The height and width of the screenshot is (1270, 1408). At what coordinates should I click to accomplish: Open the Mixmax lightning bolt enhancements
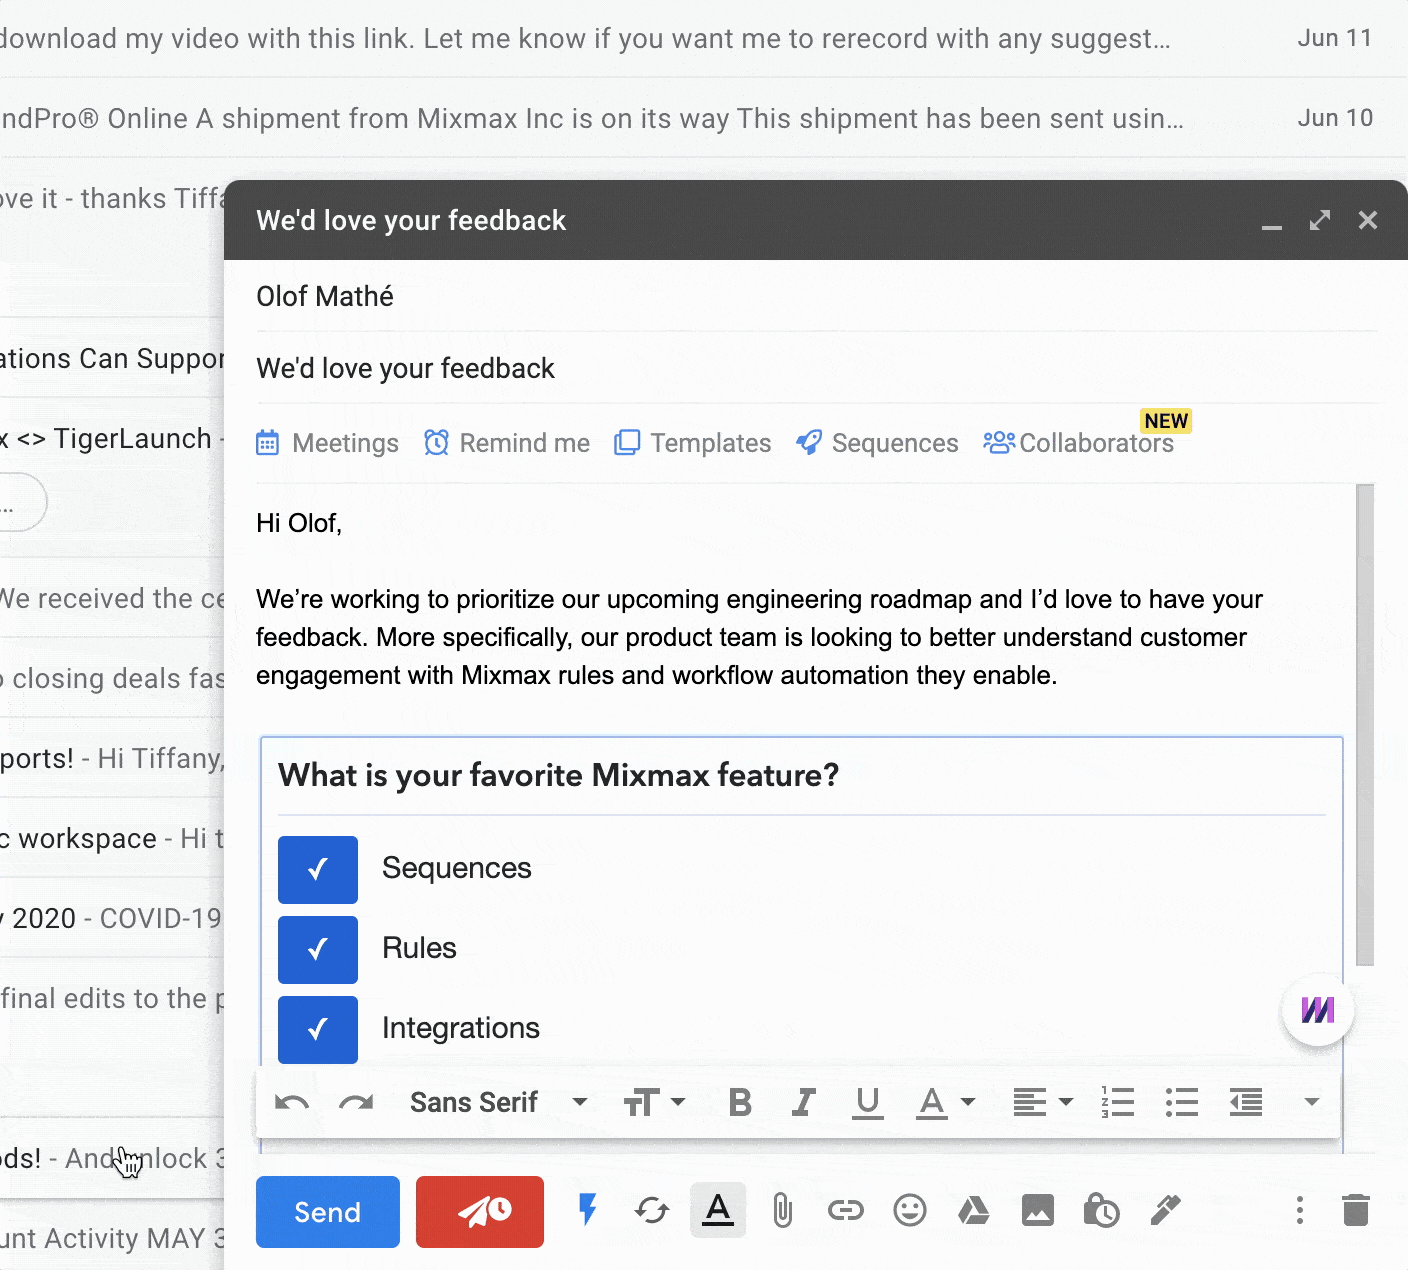(x=587, y=1211)
